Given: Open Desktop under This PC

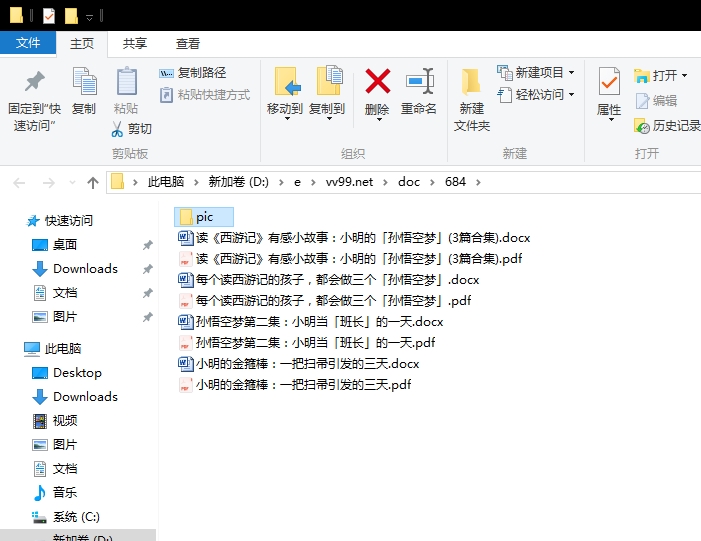Looking at the screenshot, I should click(x=67, y=373).
